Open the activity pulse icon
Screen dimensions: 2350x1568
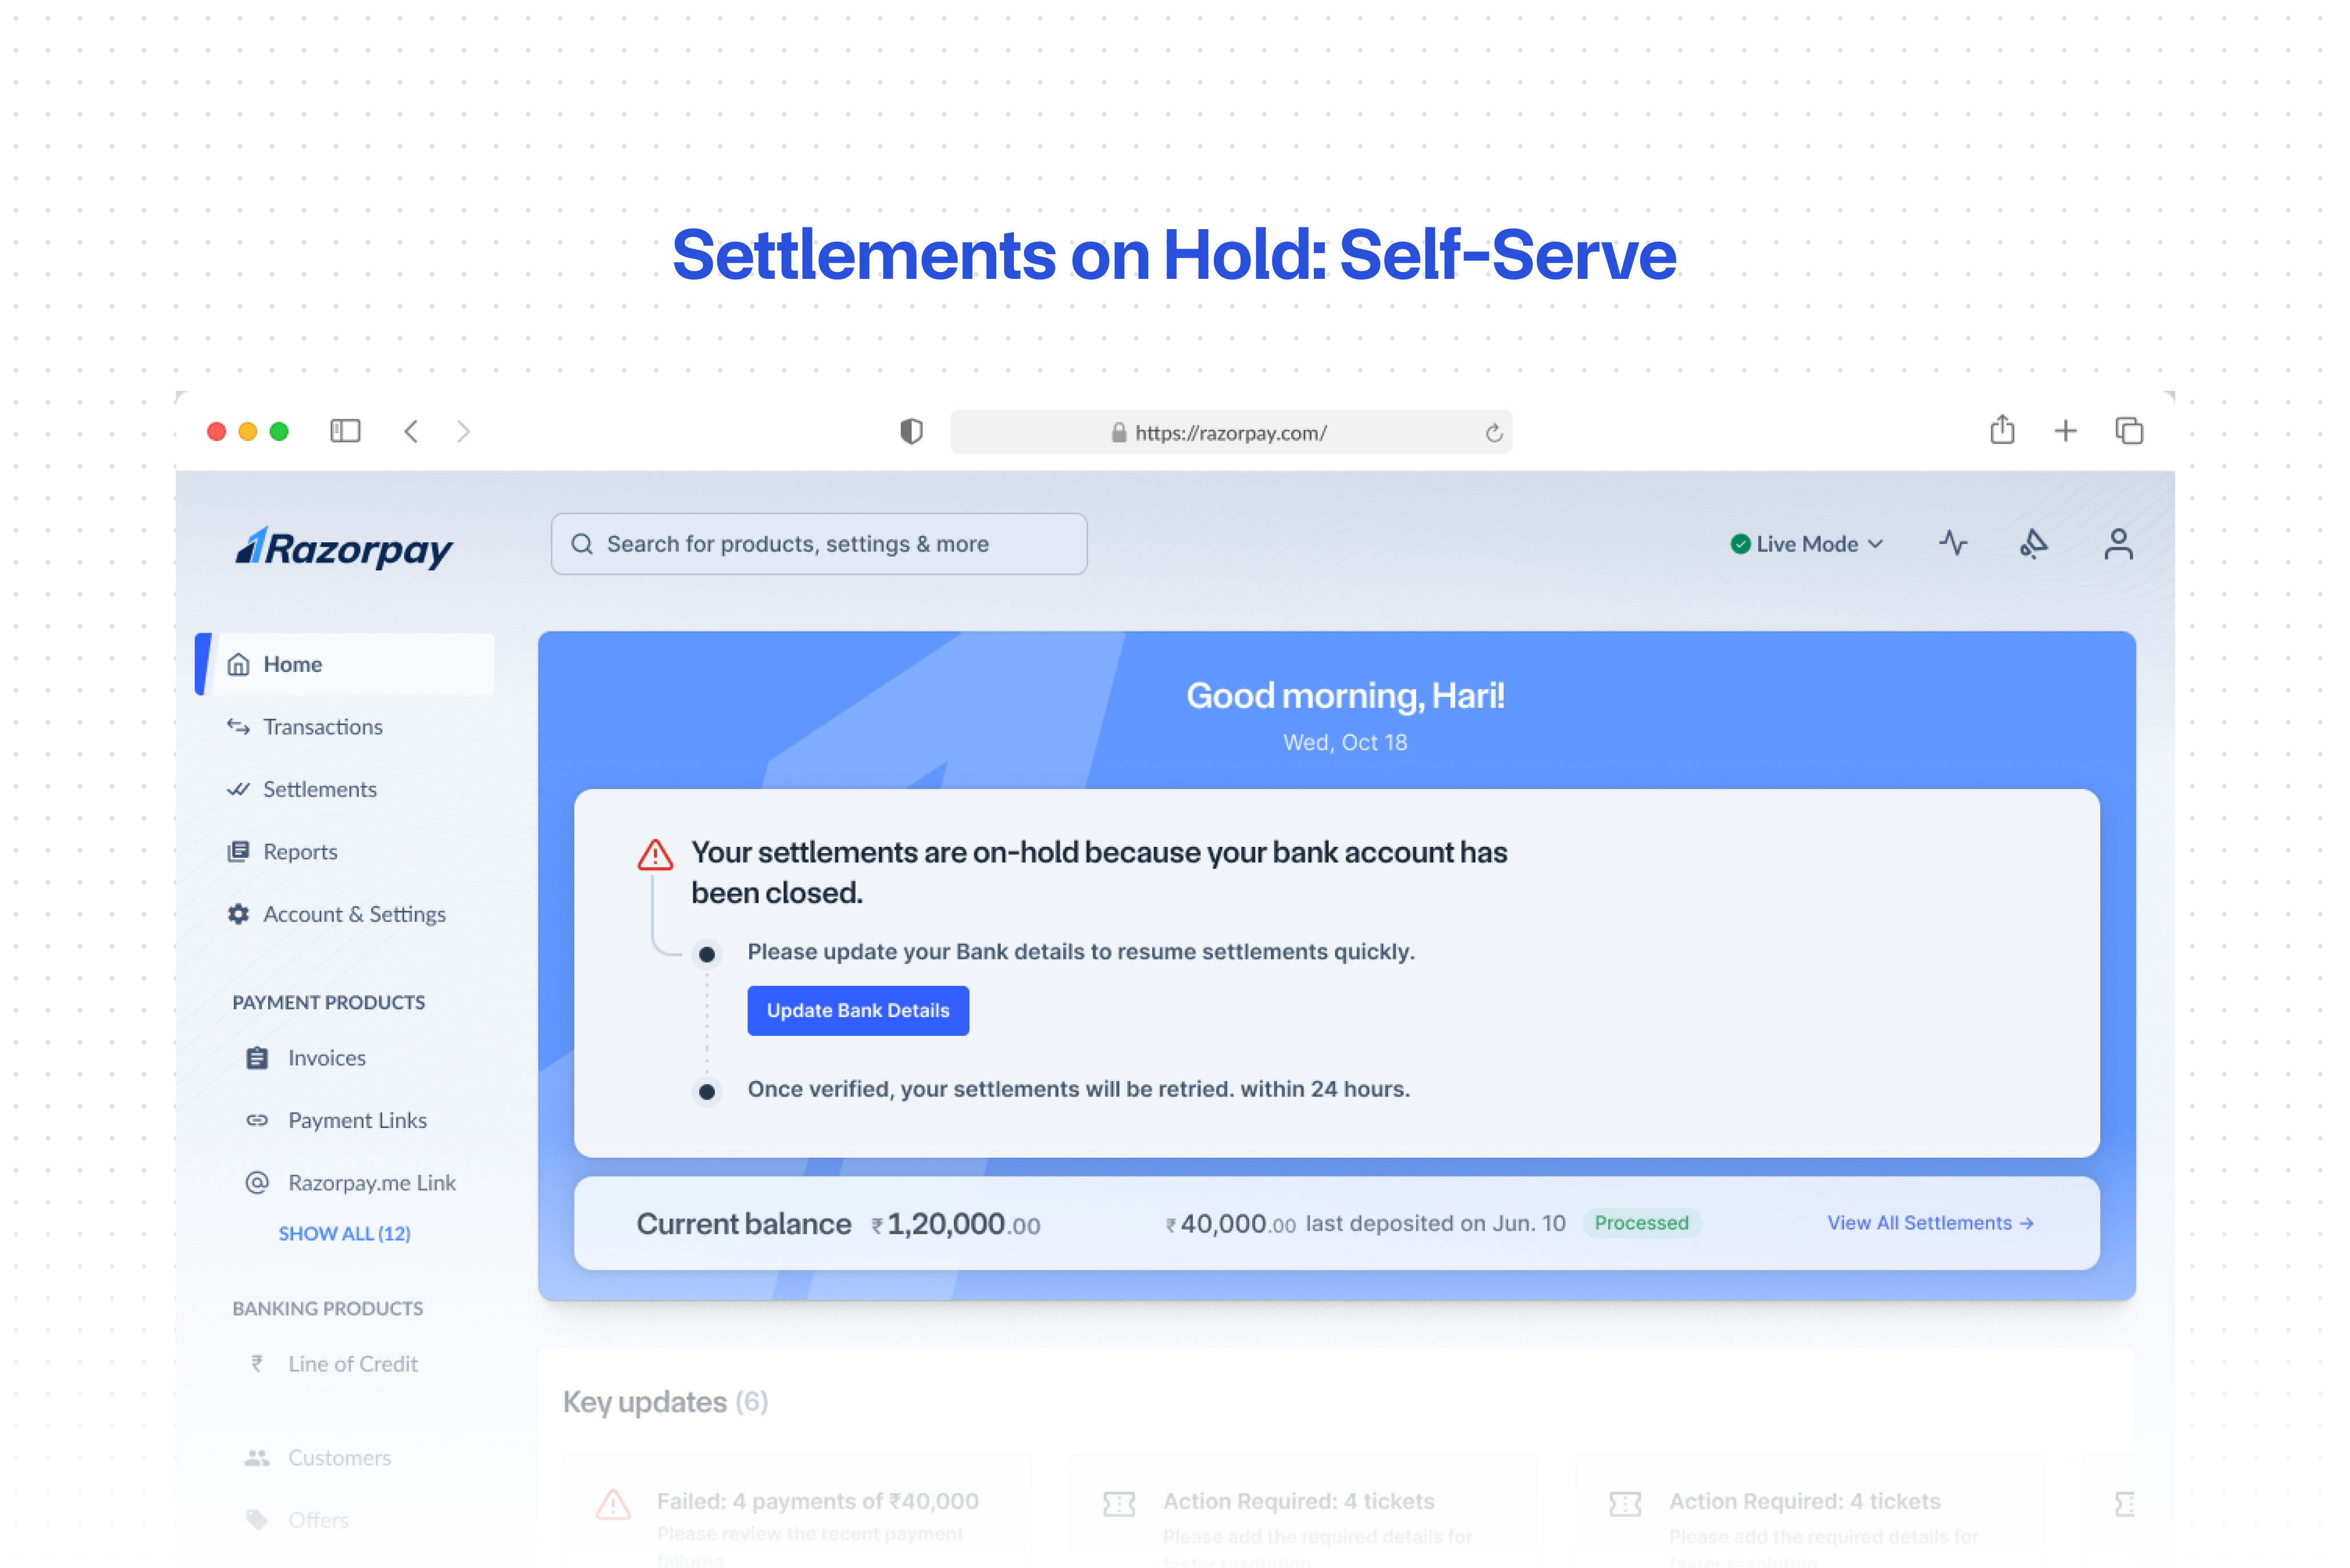[1953, 543]
